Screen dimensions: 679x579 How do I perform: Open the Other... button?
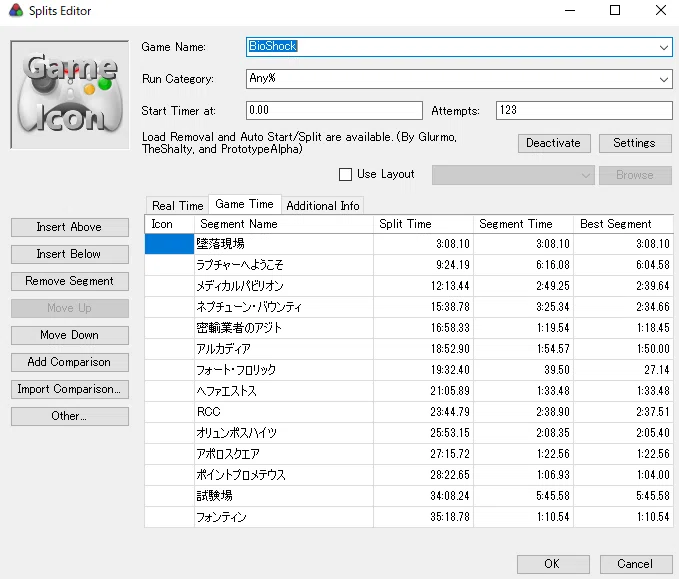pyautogui.click(x=70, y=416)
